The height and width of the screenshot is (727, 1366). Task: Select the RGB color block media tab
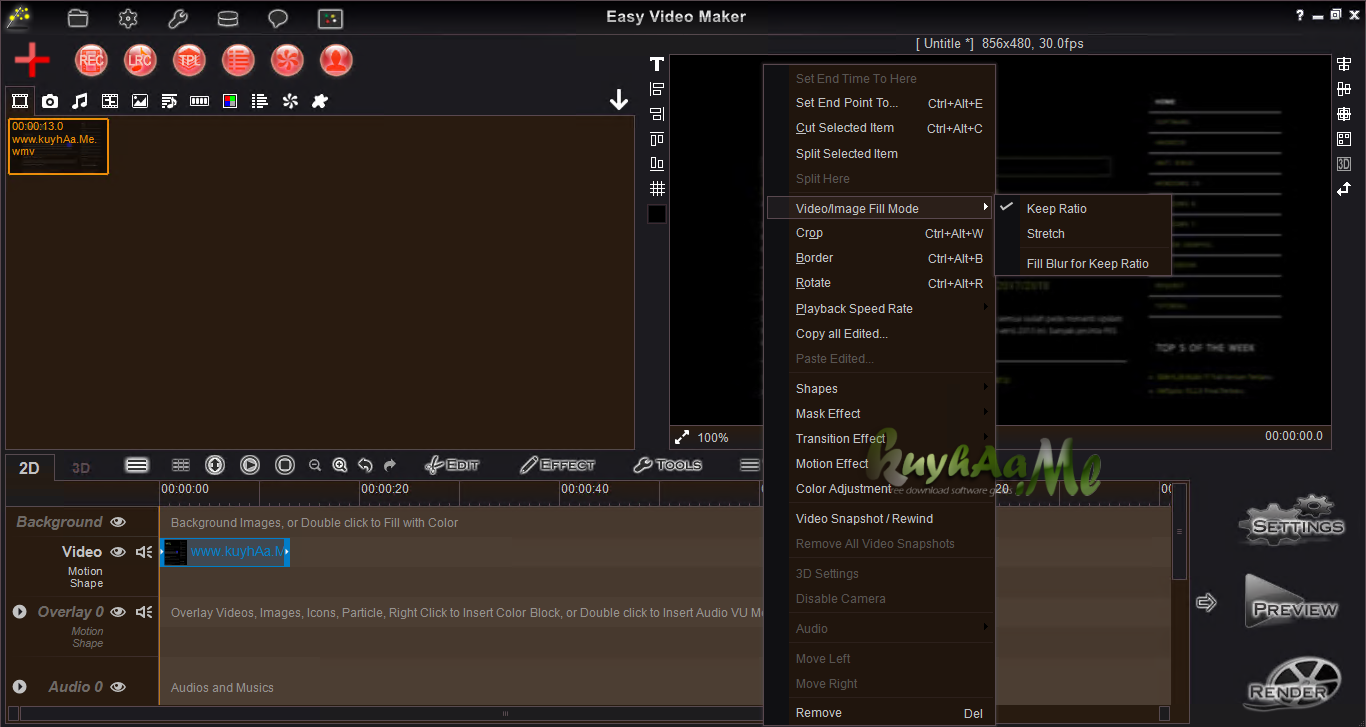(x=230, y=101)
